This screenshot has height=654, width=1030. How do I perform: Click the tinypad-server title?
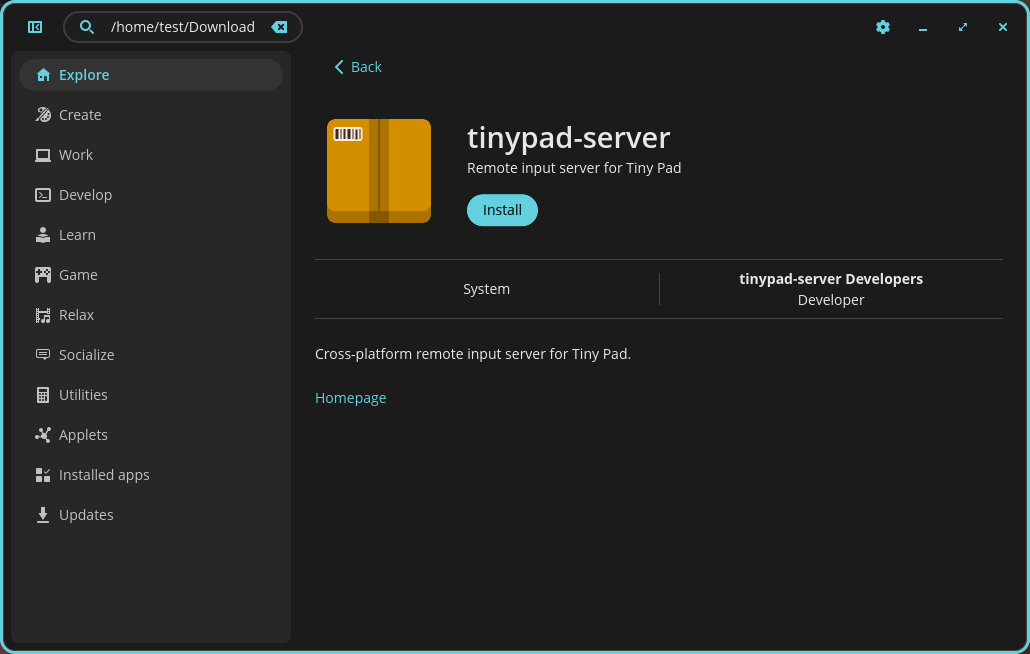tap(569, 138)
